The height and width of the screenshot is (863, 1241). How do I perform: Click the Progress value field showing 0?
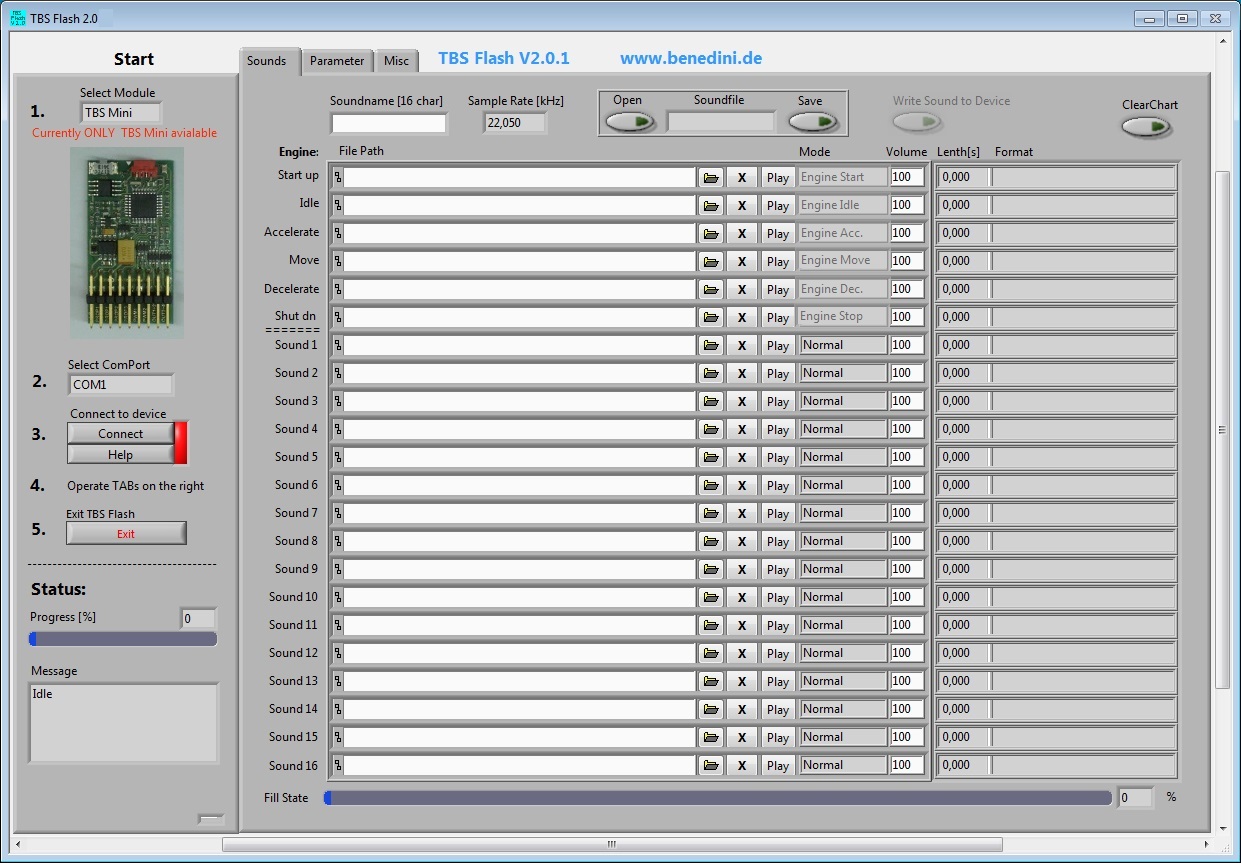(198, 618)
